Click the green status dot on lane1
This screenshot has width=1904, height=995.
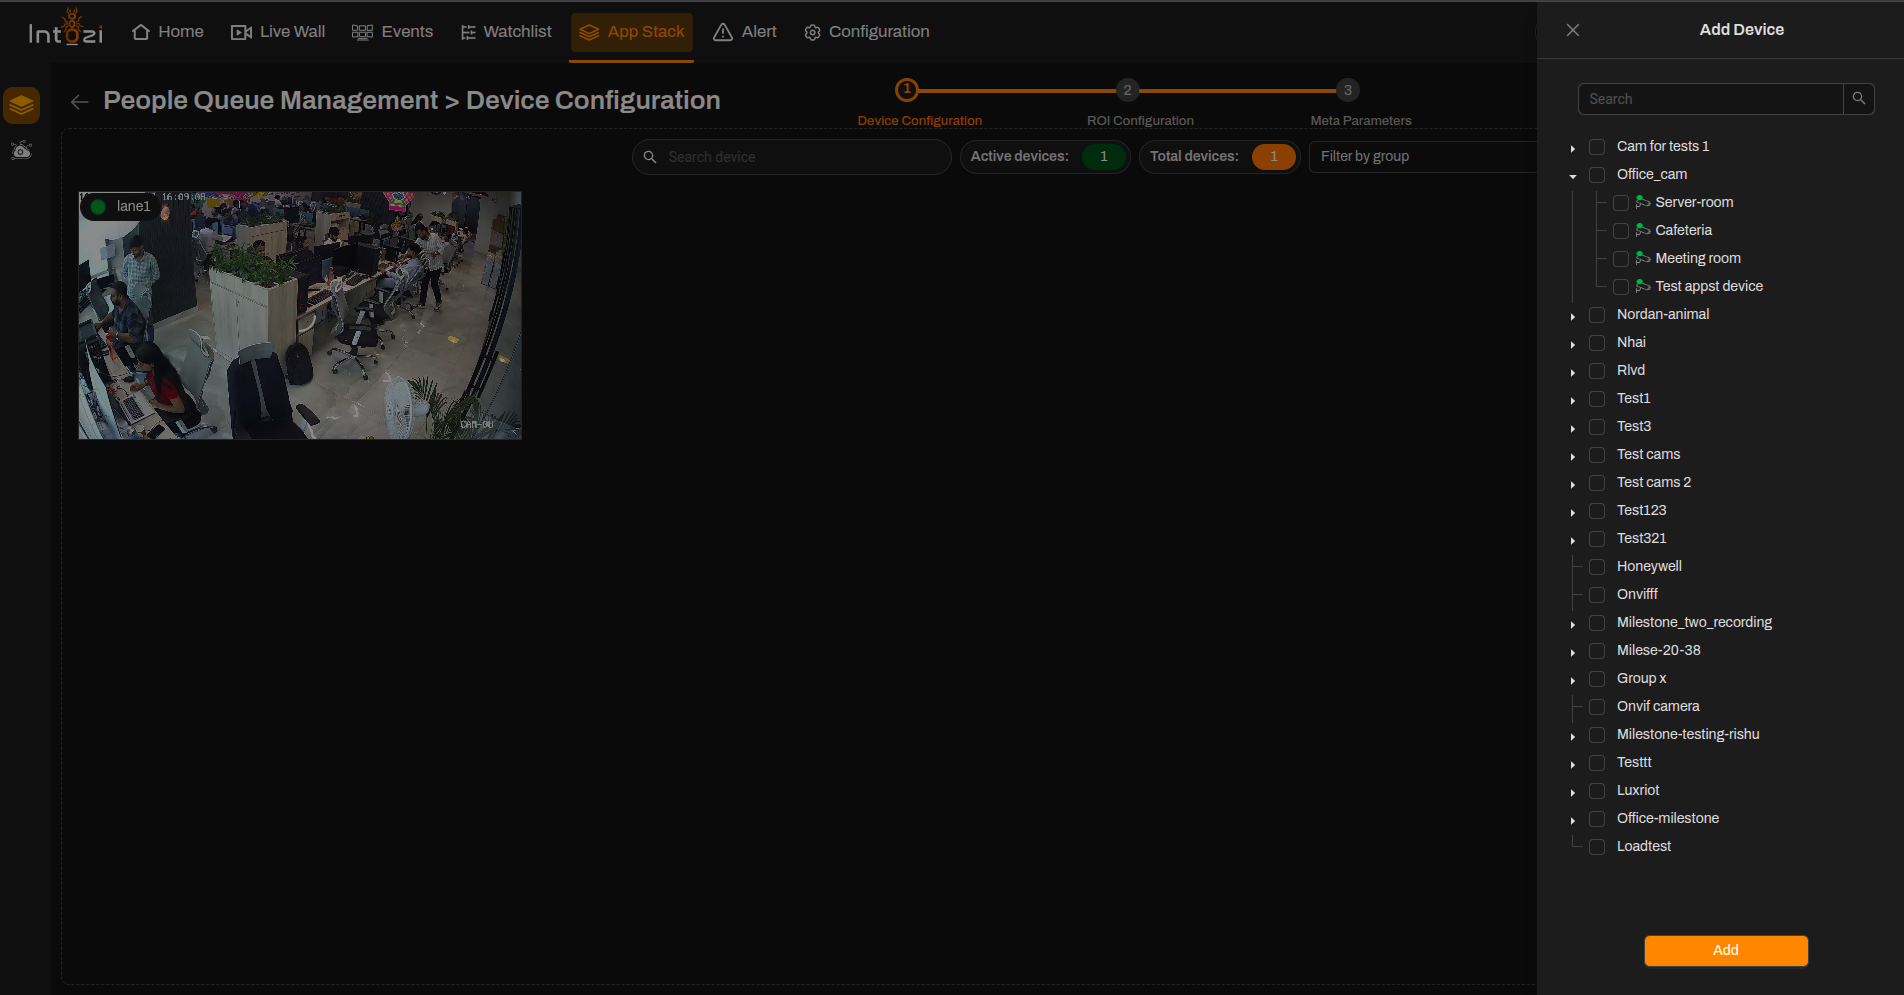point(98,207)
